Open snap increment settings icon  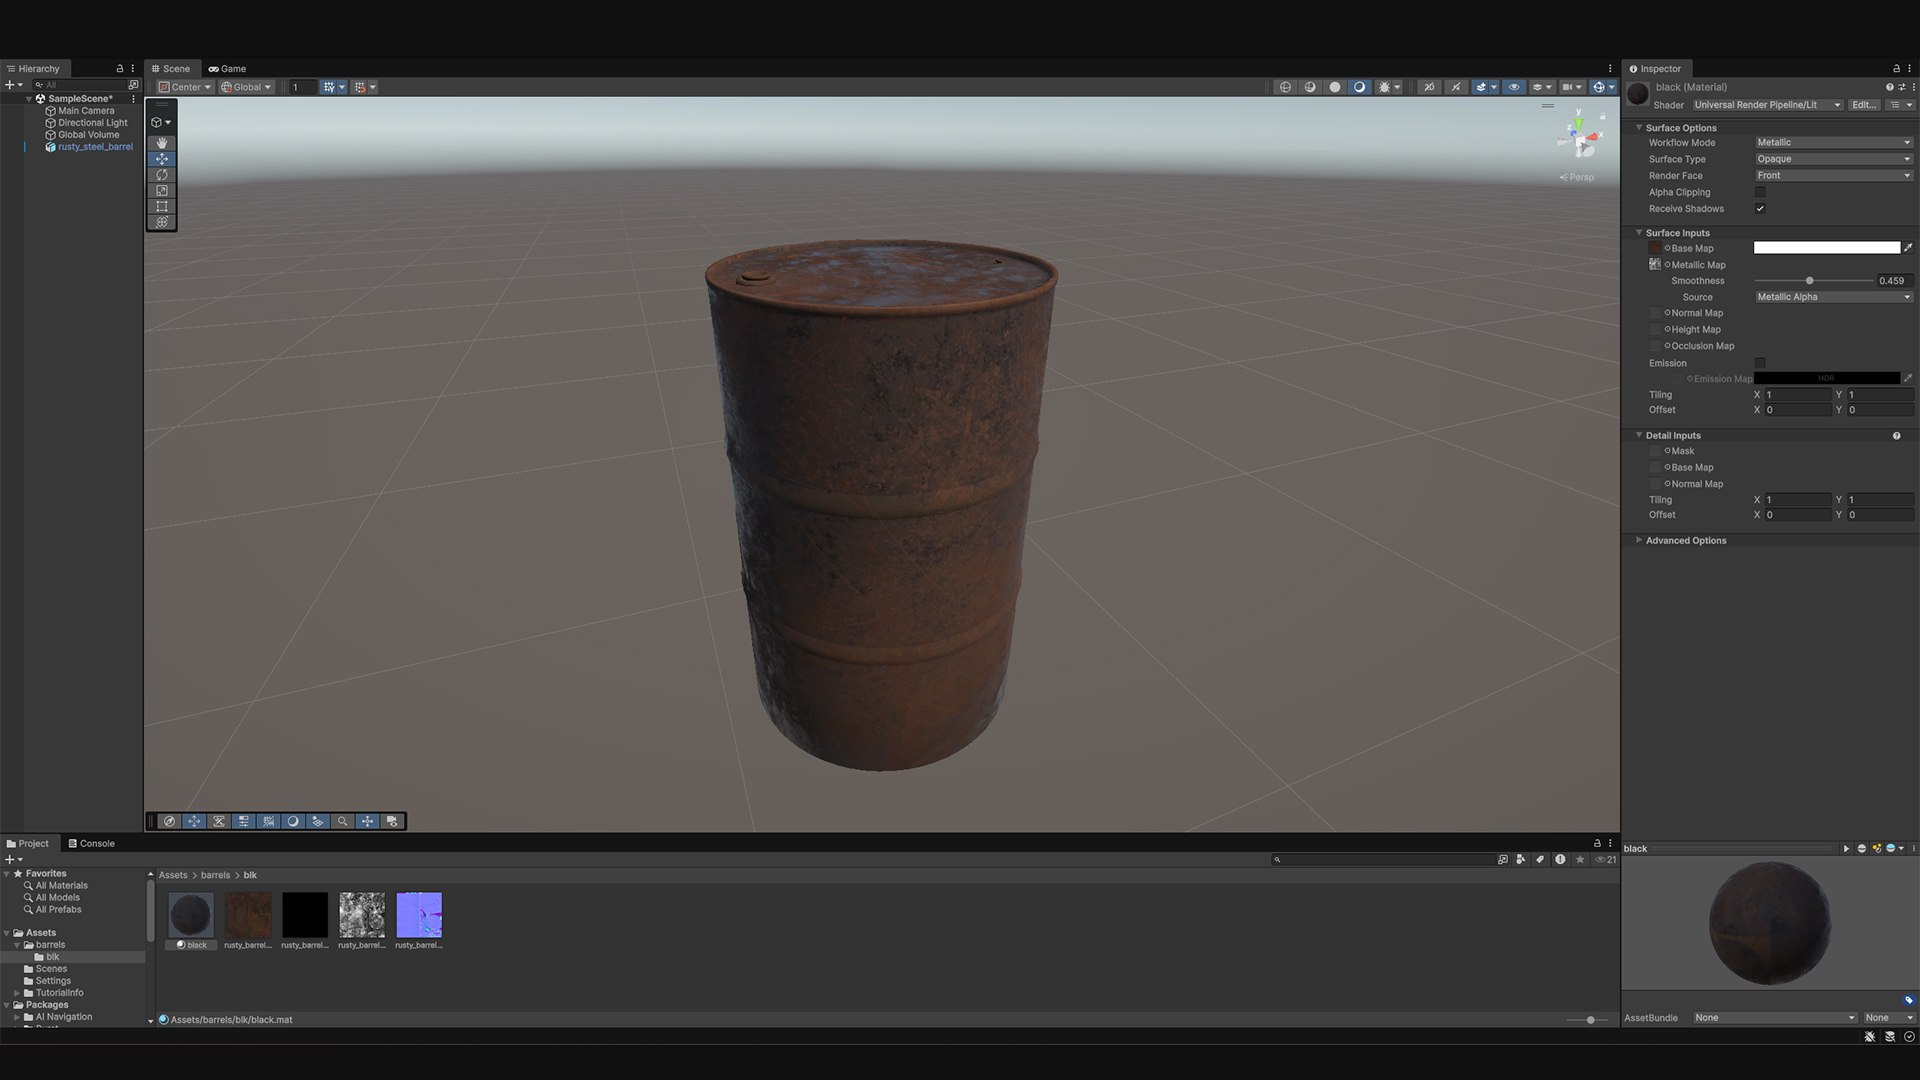[360, 87]
